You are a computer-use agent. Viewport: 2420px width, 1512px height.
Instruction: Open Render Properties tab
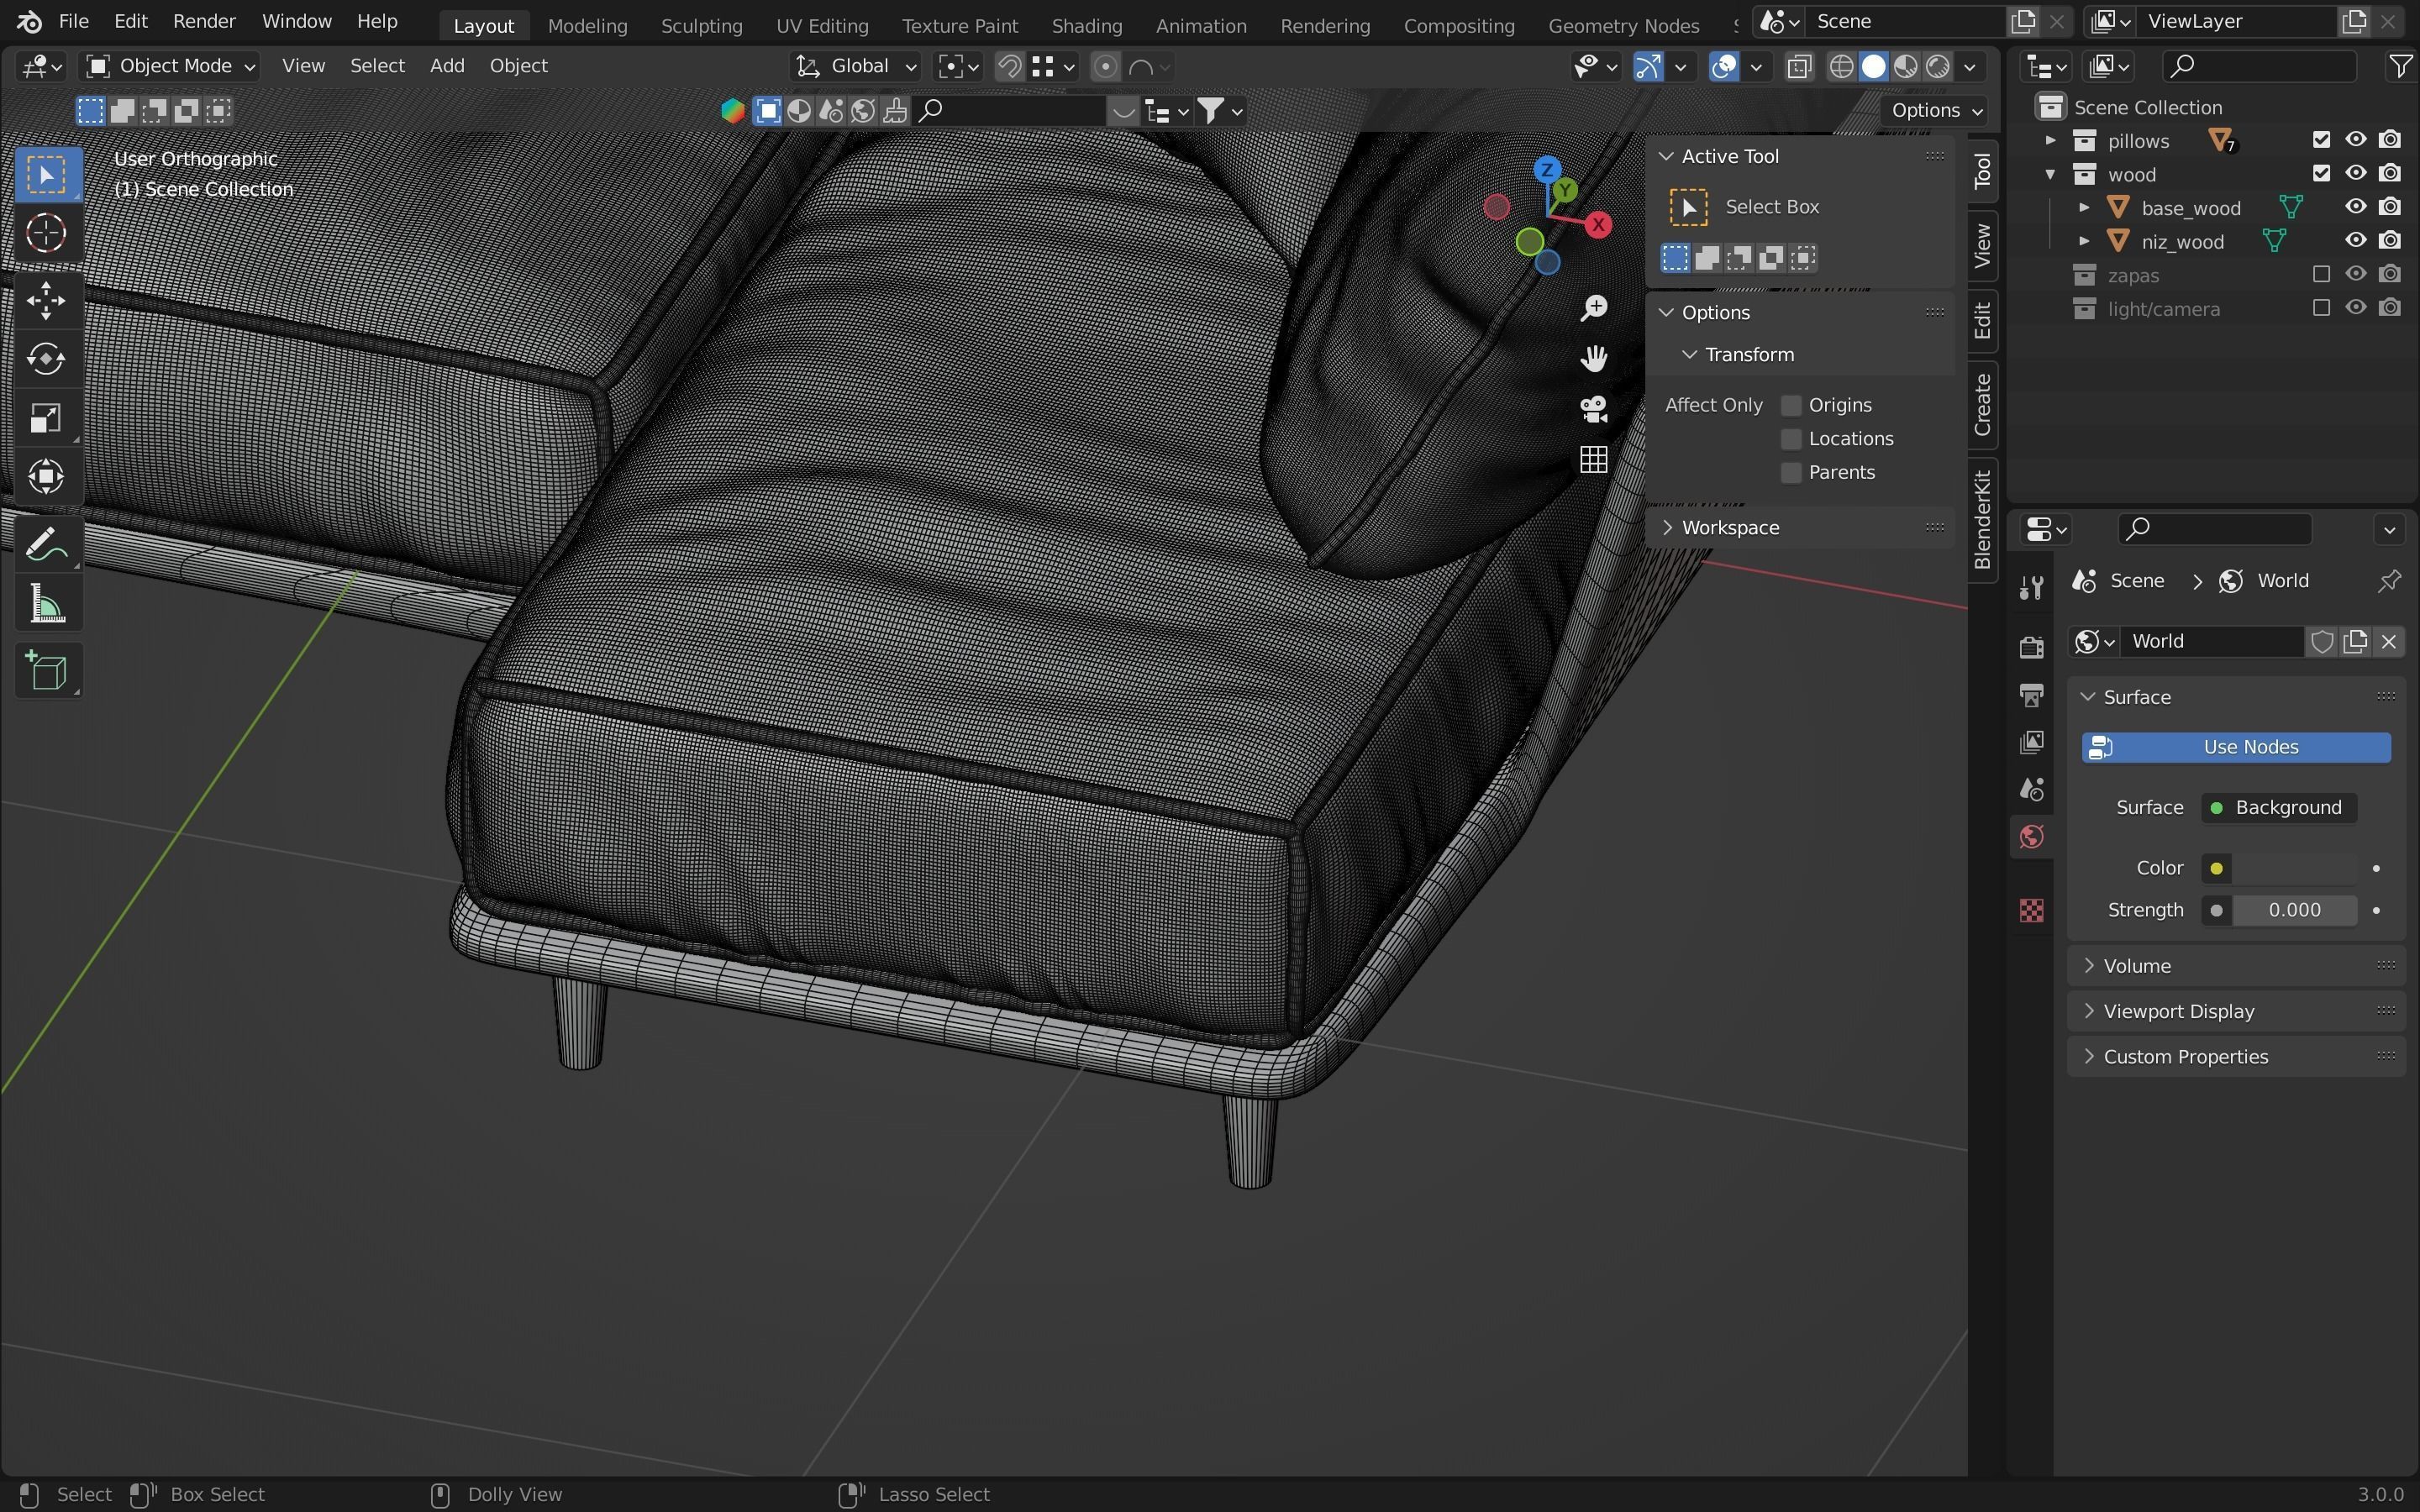point(2031,647)
